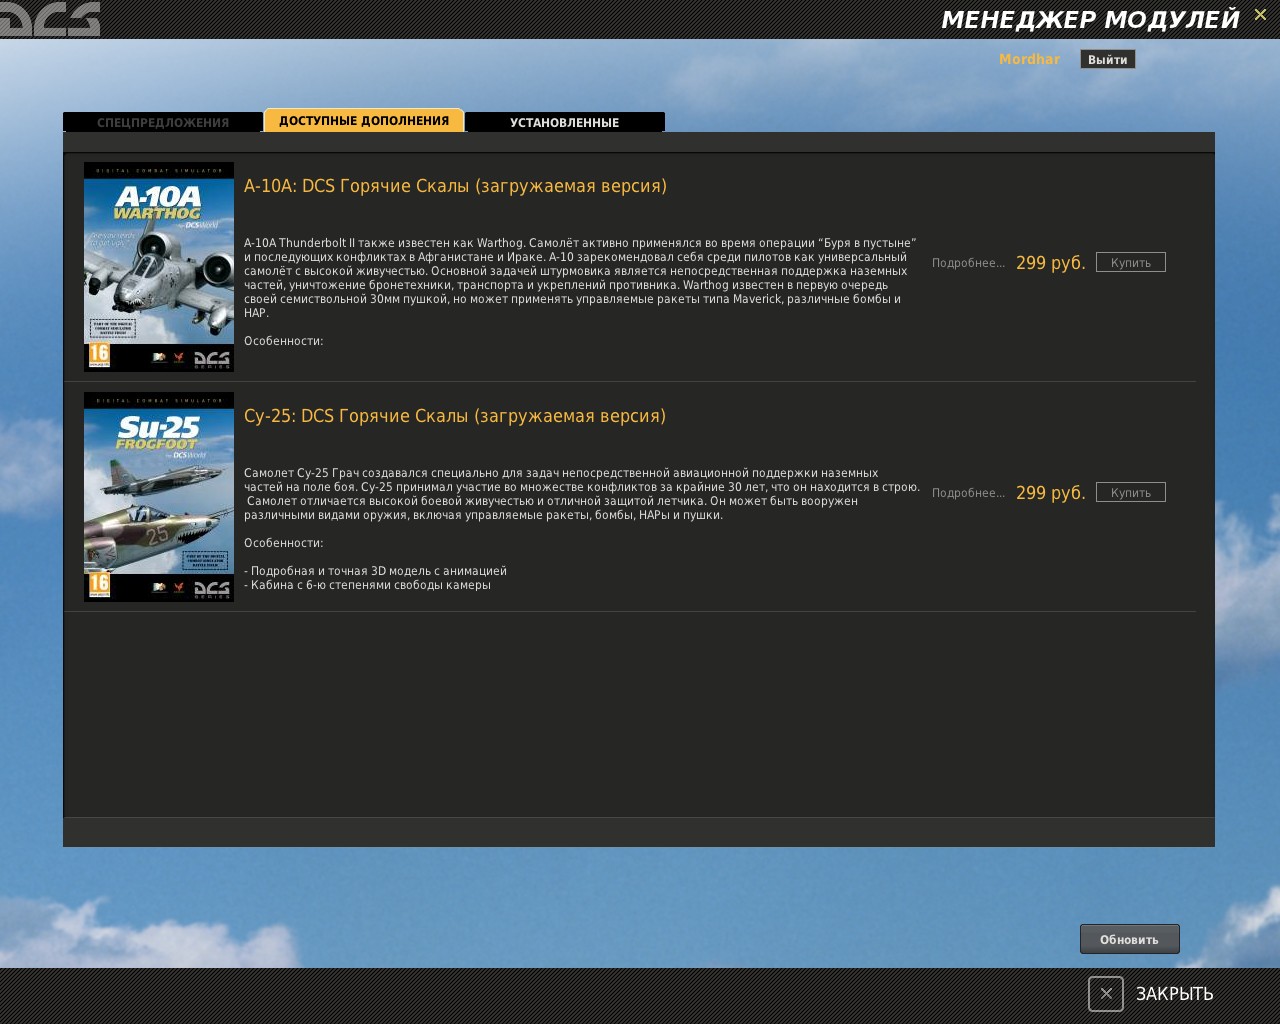The image size is (1280, 1024).
Task: Switch to the УСТАНОВЛЕННЫЕ tab
Action: tap(565, 122)
